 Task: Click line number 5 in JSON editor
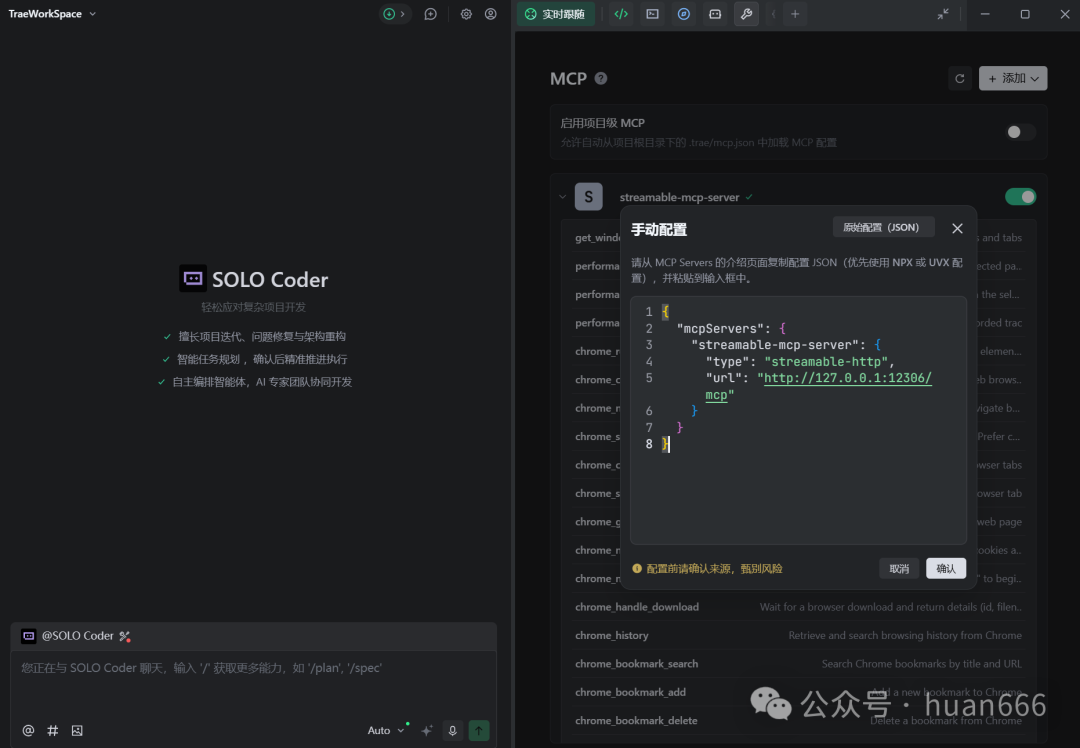649,378
